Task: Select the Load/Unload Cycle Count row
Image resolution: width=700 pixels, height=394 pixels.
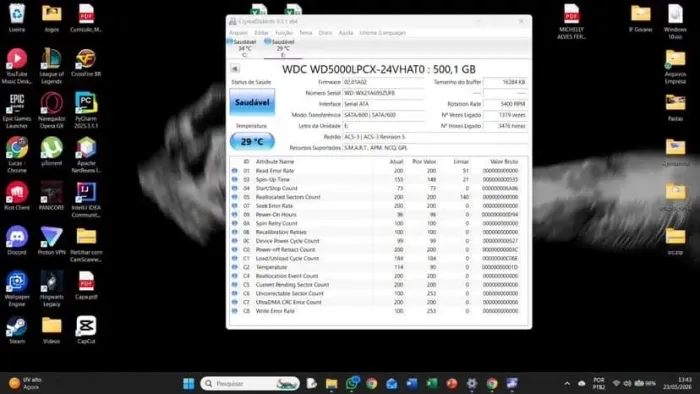Action: point(376,258)
